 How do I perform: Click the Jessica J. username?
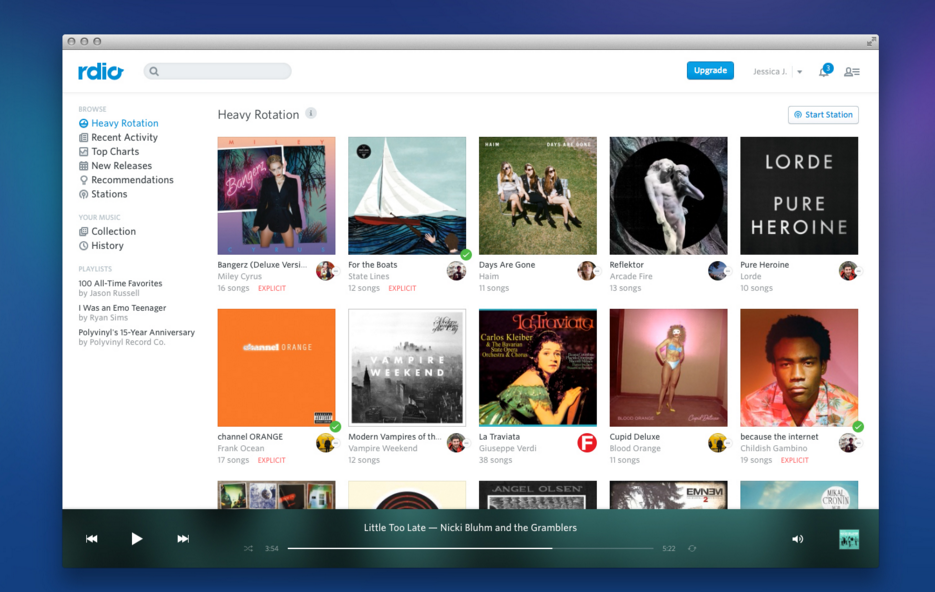click(x=770, y=72)
